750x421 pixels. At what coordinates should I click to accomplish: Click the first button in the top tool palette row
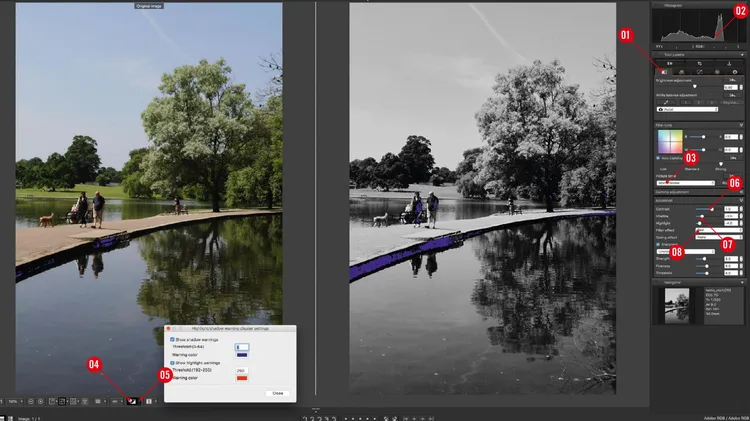[670, 64]
